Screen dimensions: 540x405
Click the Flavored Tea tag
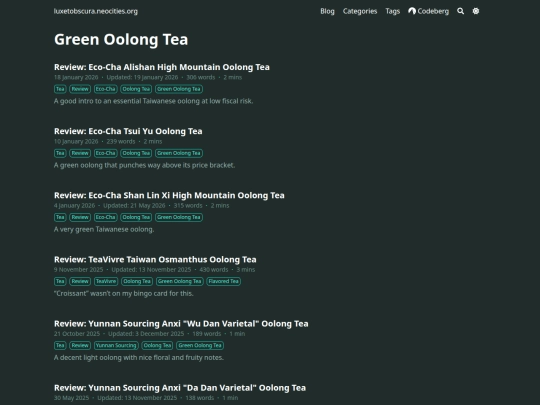pyautogui.click(x=224, y=281)
